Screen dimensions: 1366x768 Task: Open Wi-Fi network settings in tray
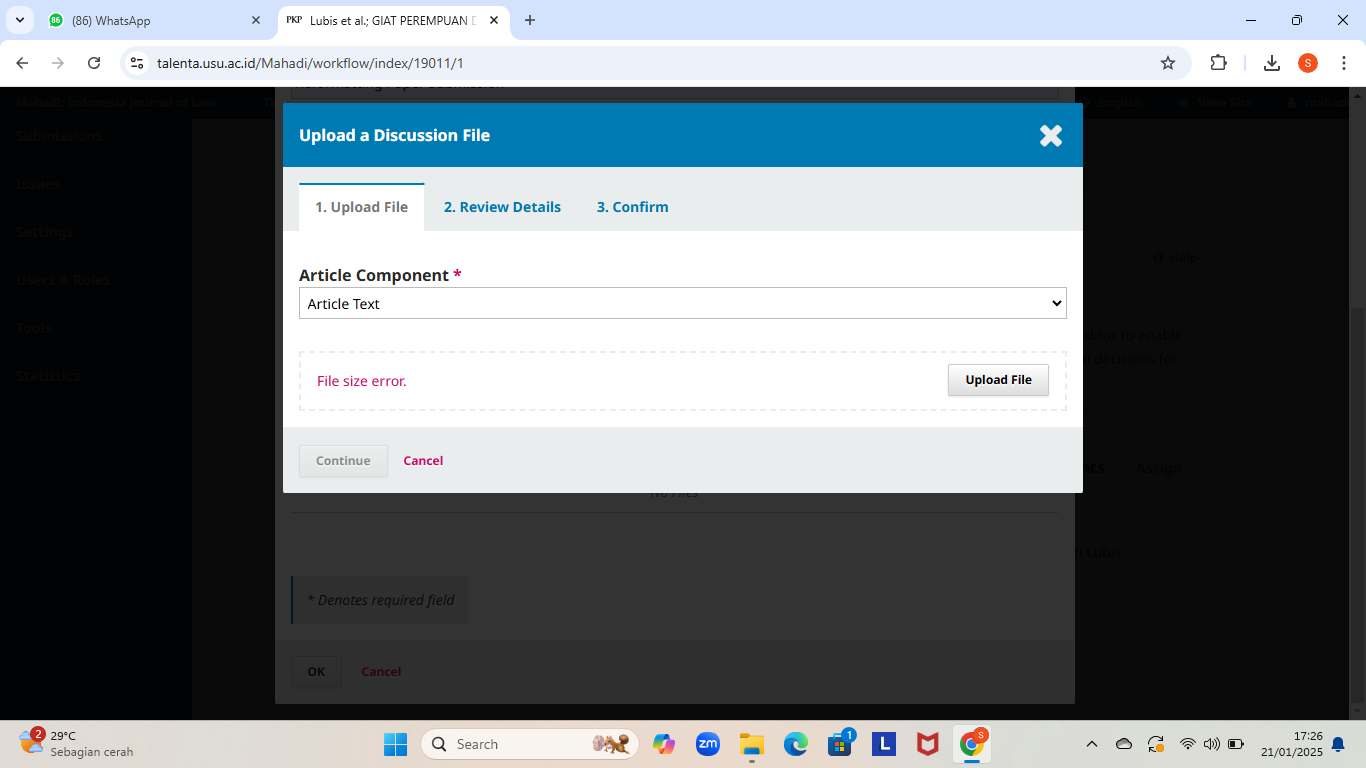1188,744
